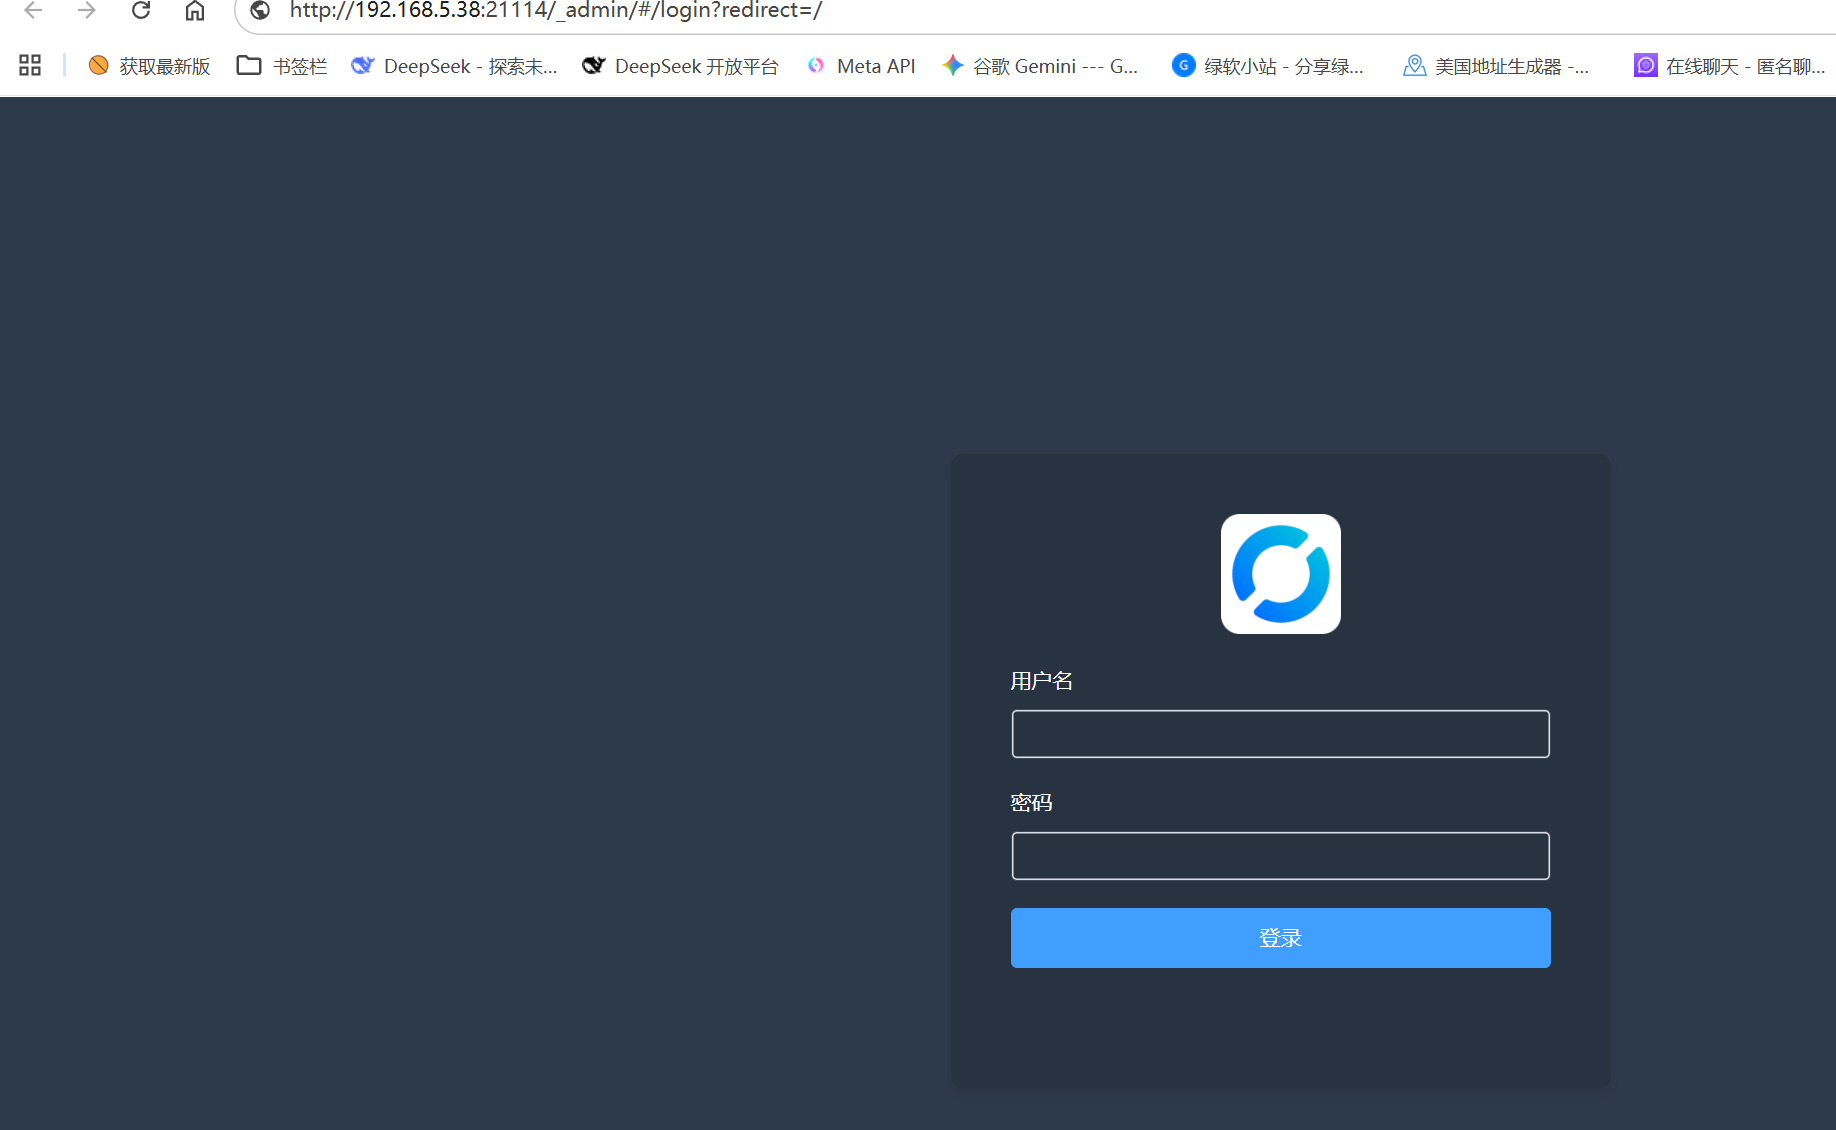This screenshot has width=1836, height=1130.
Task: Click the browser forward arrow
Action: 87,11
